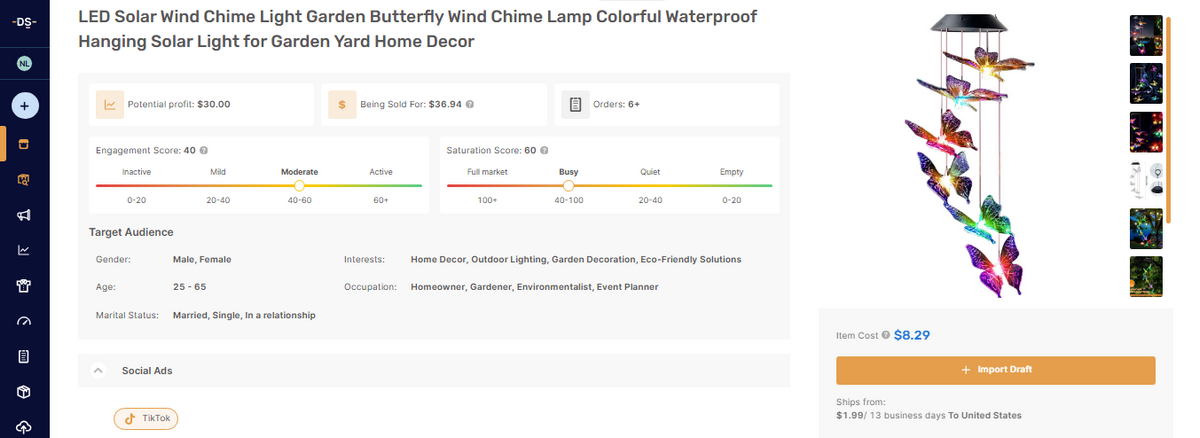
Task: Open the NL user profile avatar
Action: coord(24,63)
